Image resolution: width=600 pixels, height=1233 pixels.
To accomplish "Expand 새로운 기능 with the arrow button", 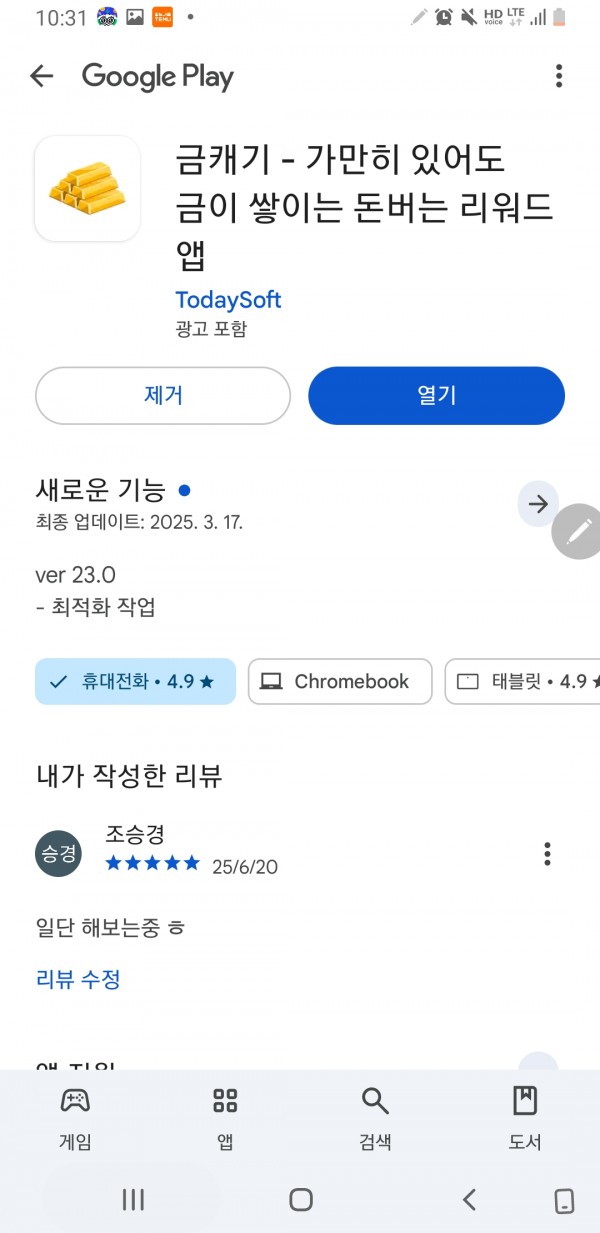I will (539, 504).
